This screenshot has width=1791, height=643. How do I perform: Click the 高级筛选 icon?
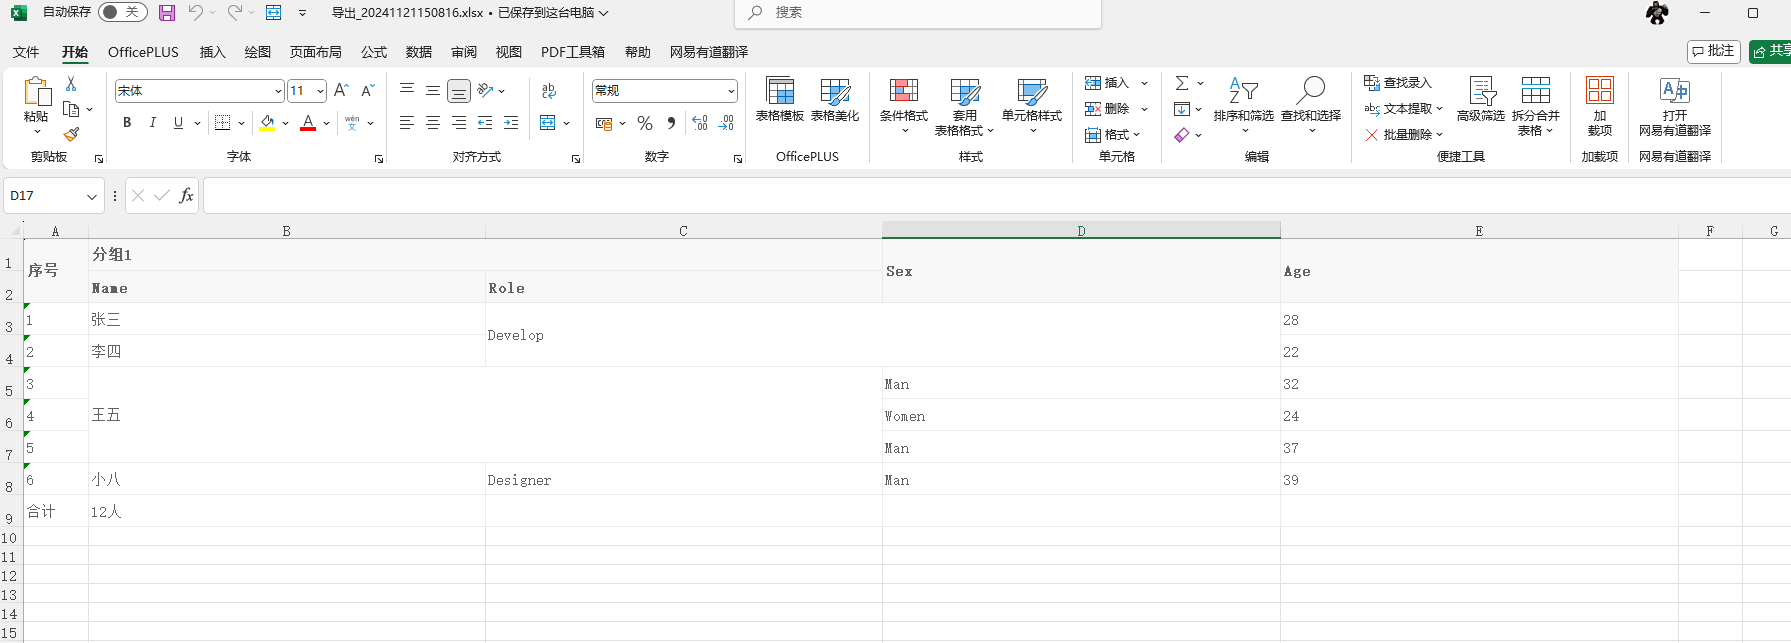click(1480, 100)
